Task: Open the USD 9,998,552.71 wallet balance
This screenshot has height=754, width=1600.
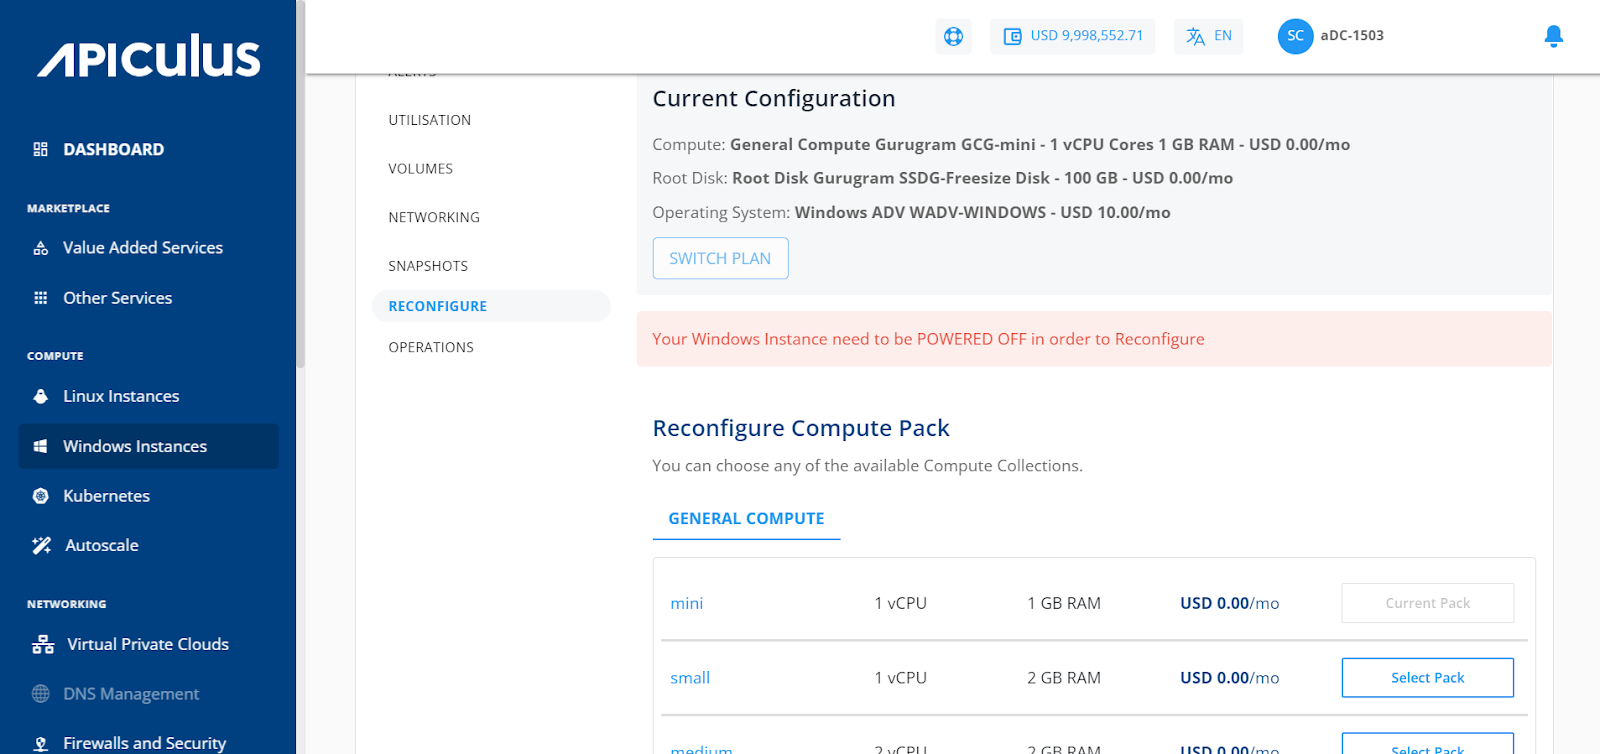Action: 1072,36
